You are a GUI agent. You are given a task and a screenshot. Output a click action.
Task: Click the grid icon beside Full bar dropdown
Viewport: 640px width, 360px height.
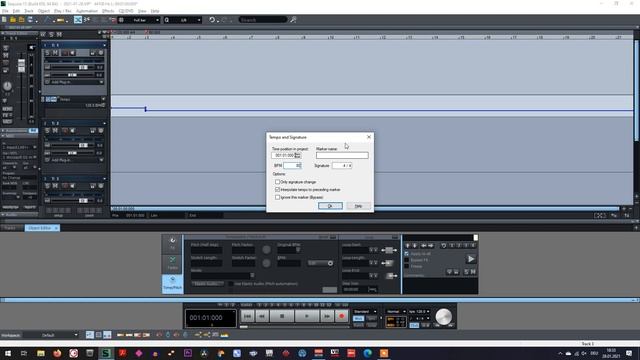(121, 20)
